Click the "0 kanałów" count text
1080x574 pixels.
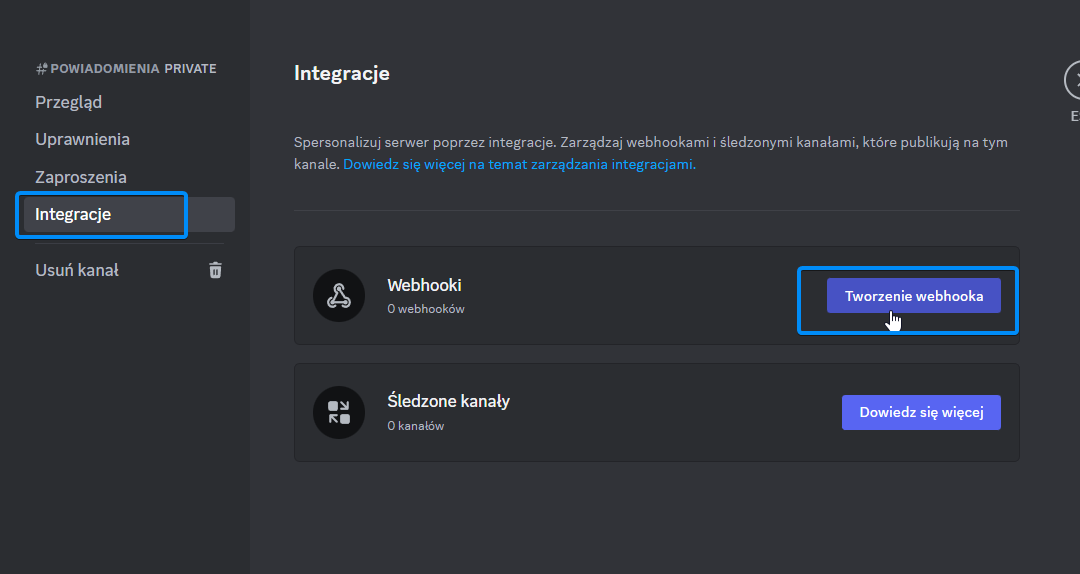coord(415,426)
